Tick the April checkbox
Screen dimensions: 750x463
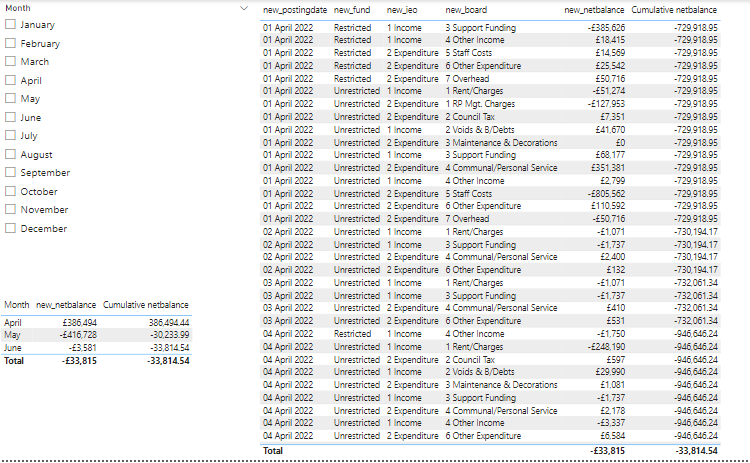pyautogui.click(x=10, y=80)
